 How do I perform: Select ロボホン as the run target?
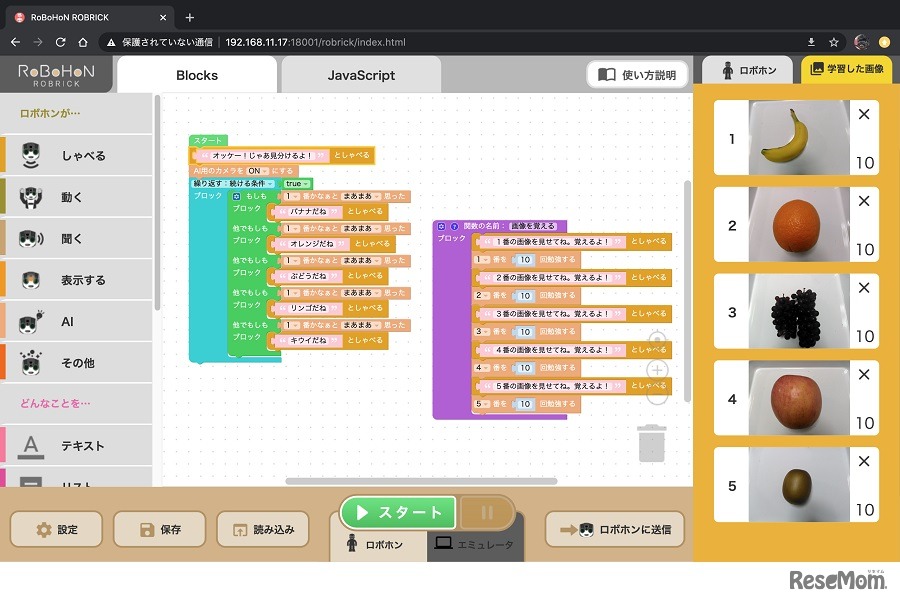[375, 545]
